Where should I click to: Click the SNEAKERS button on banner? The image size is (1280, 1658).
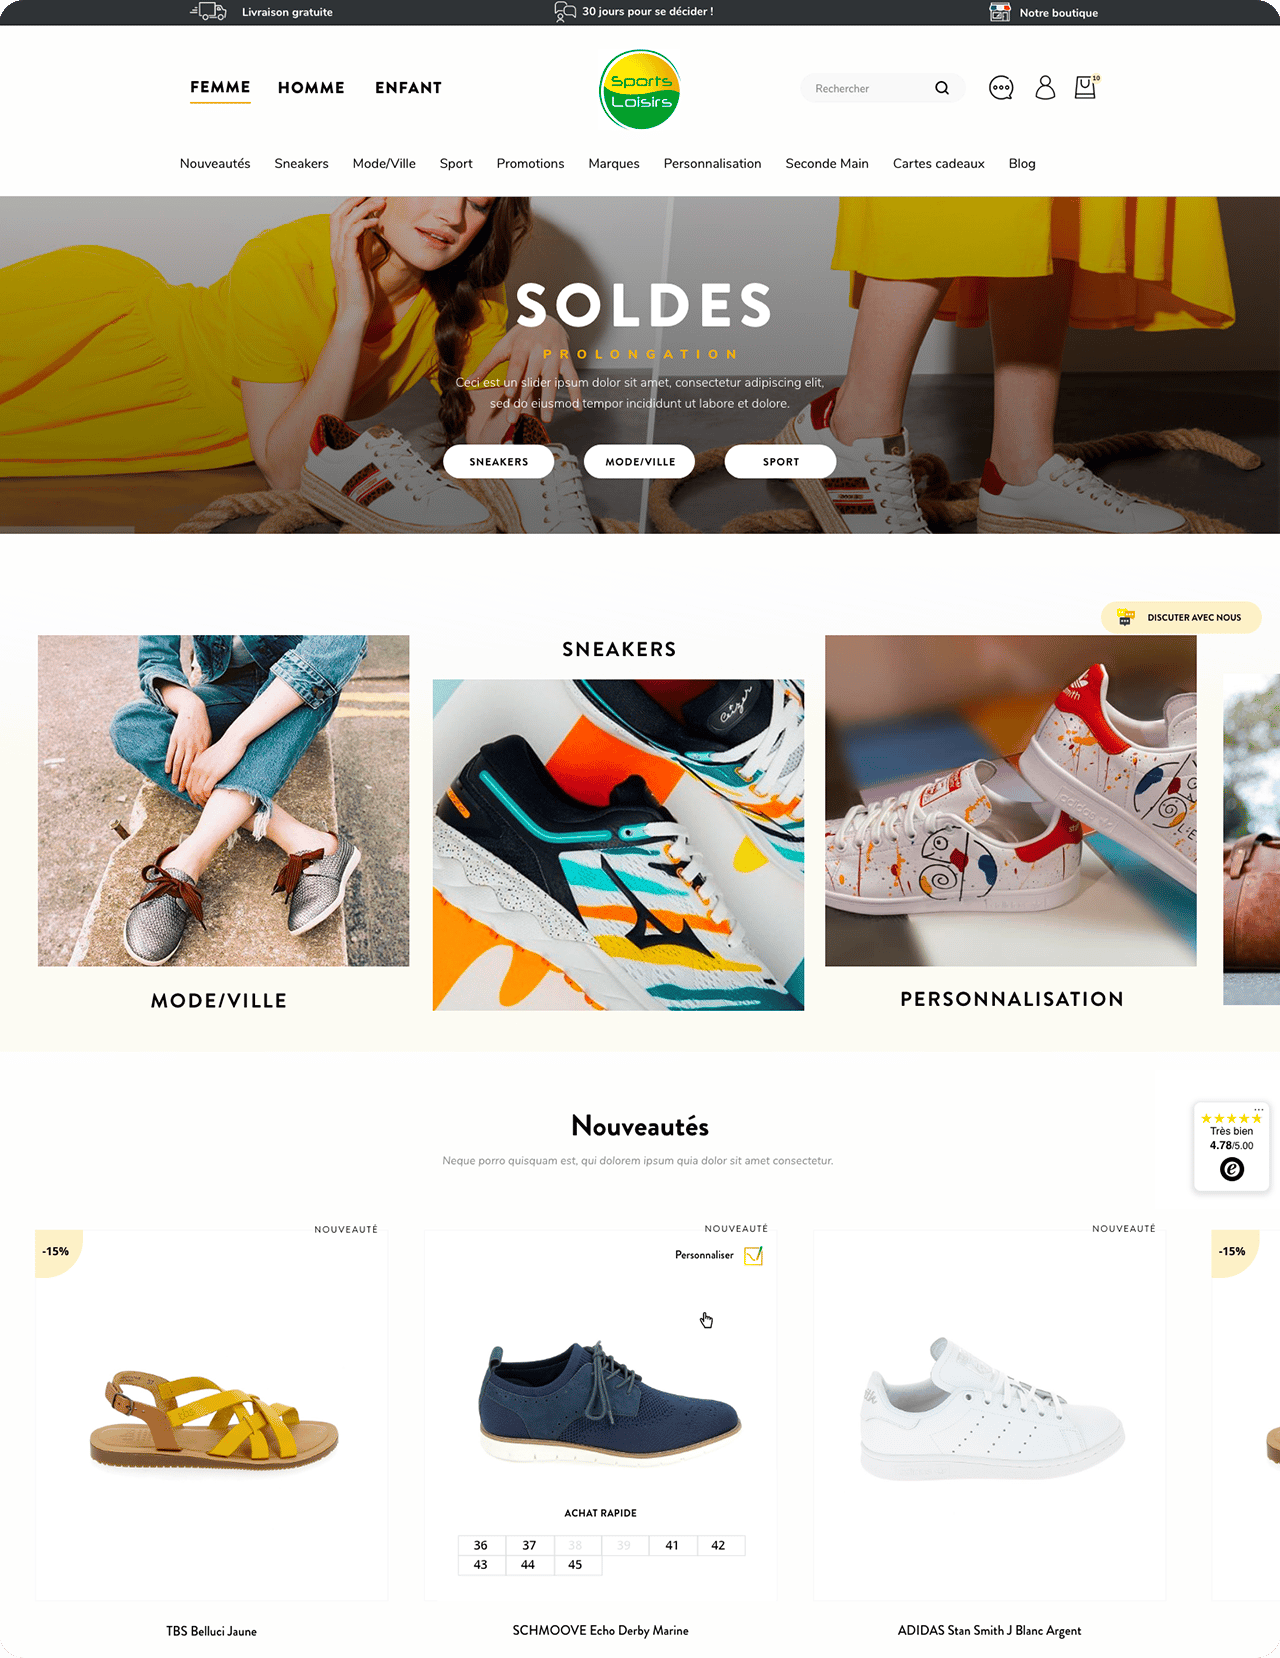[499, 462]
